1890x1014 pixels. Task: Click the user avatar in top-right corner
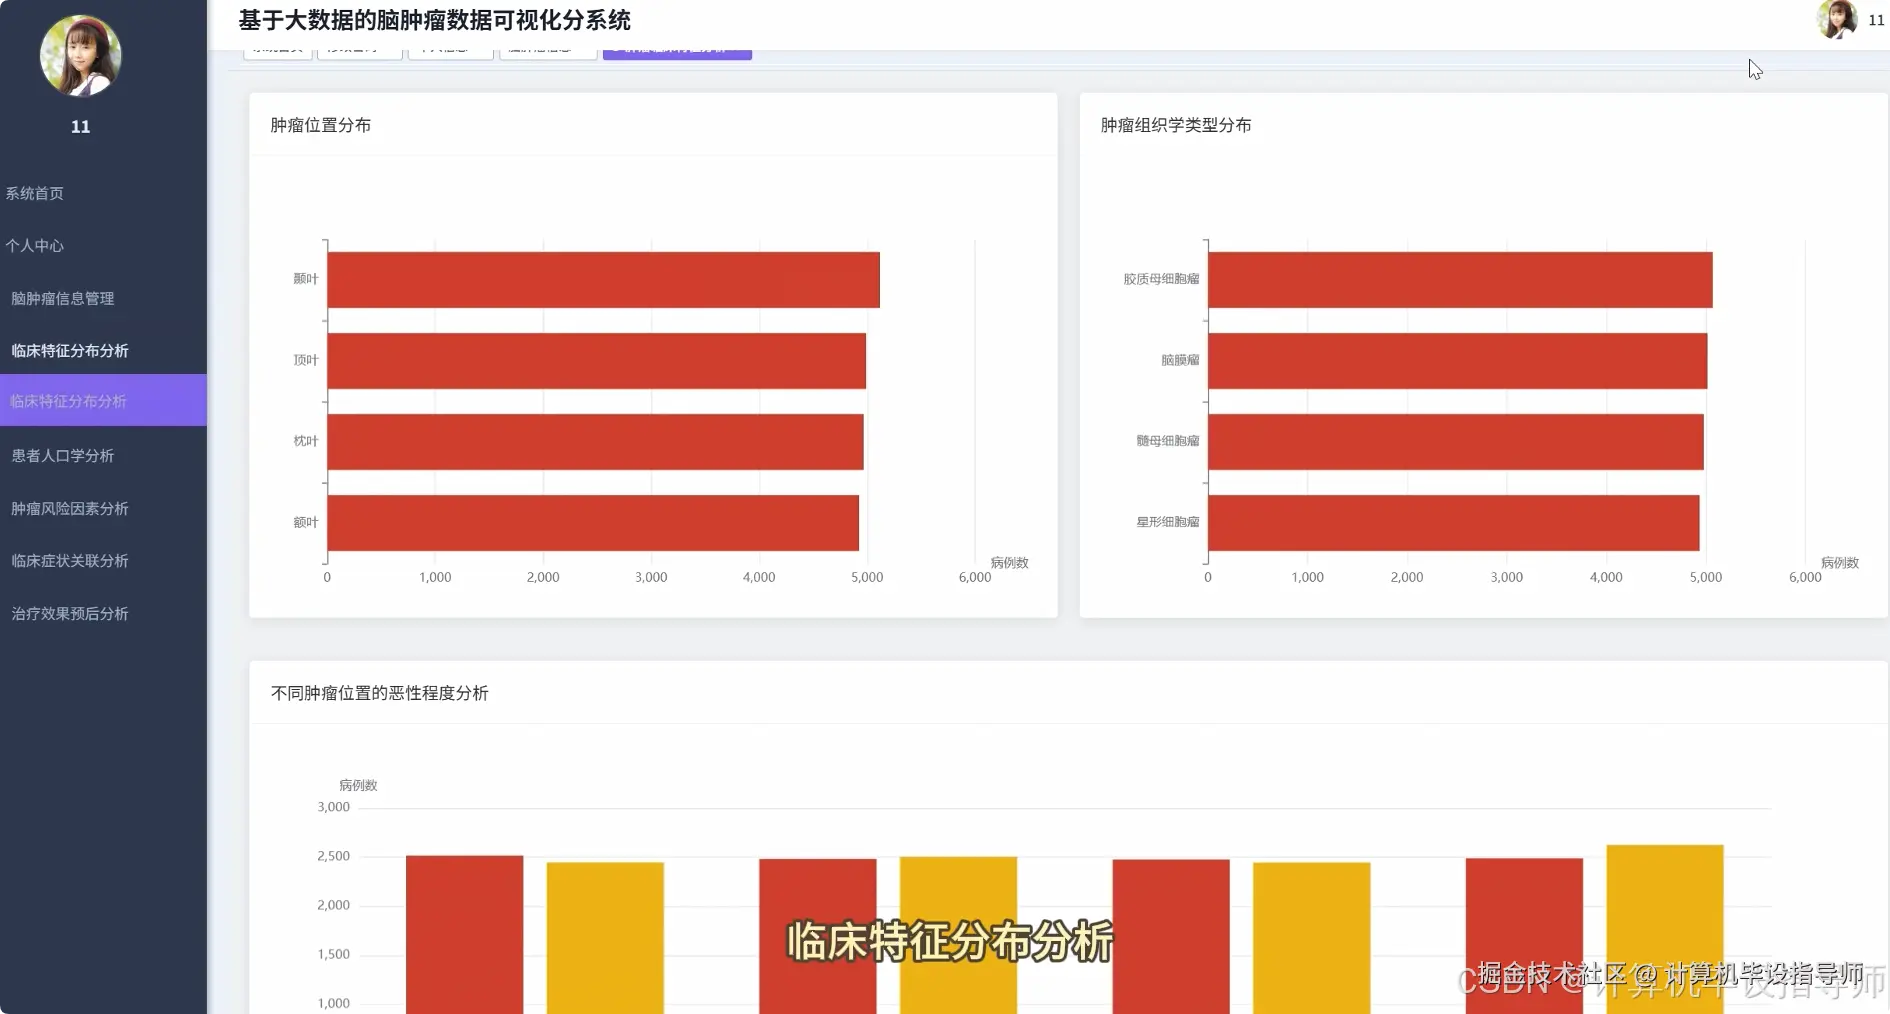tap(1838, 21)
